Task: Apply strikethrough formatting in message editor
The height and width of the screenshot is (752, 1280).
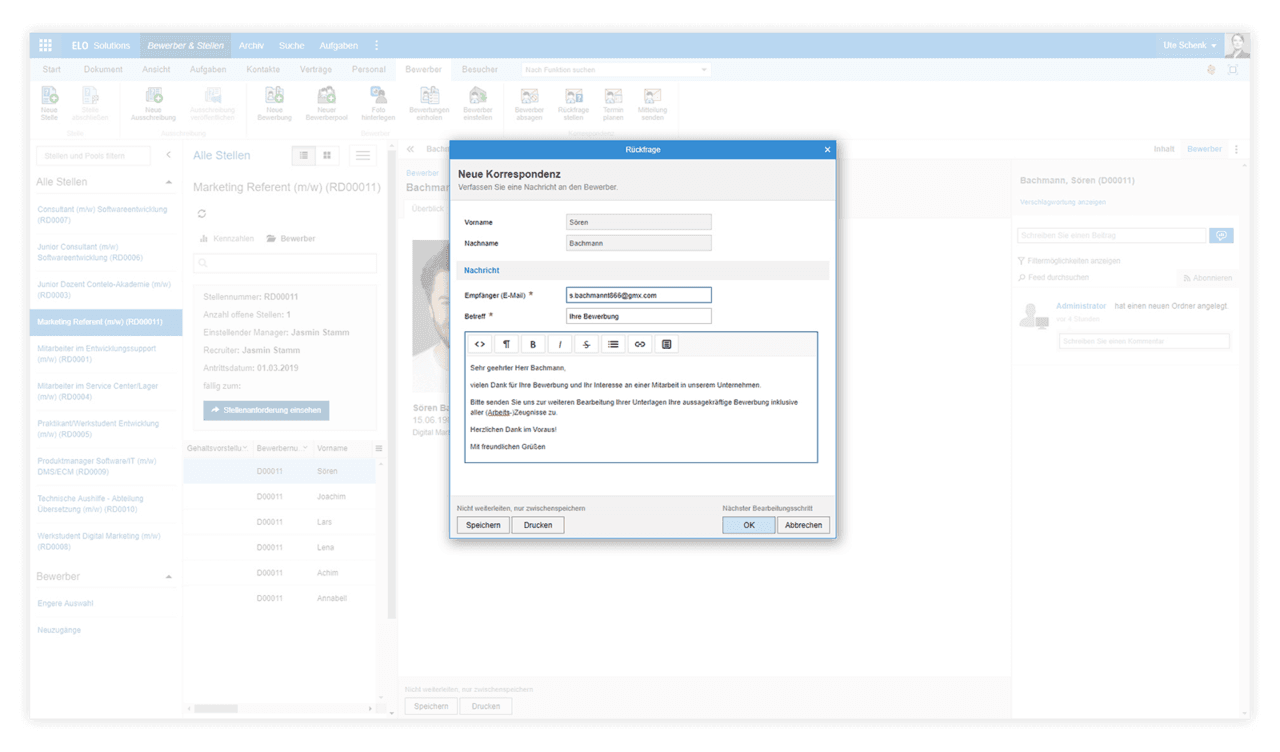Action: [x=587, y=344]
